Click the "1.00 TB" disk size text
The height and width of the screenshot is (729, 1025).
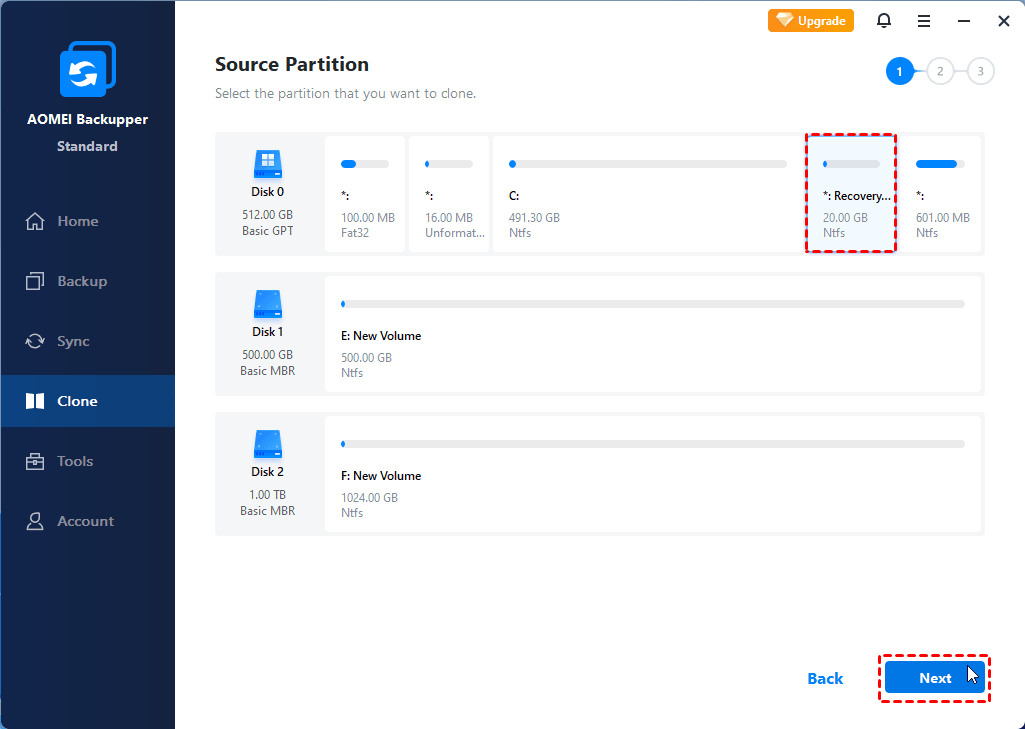(x=267, y=494)
